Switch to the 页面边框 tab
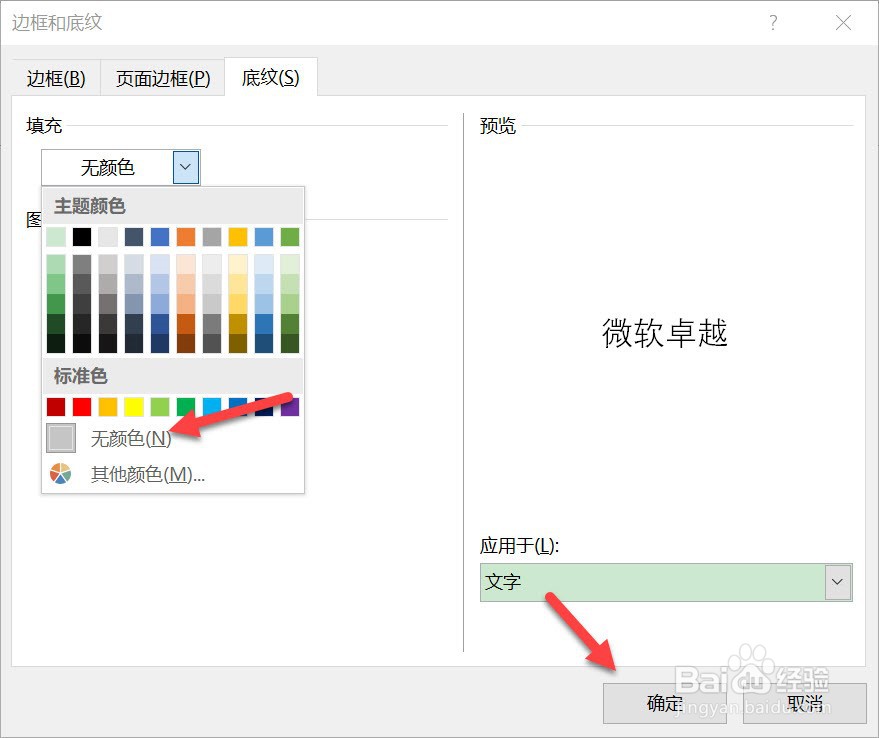 coord(161,77)
